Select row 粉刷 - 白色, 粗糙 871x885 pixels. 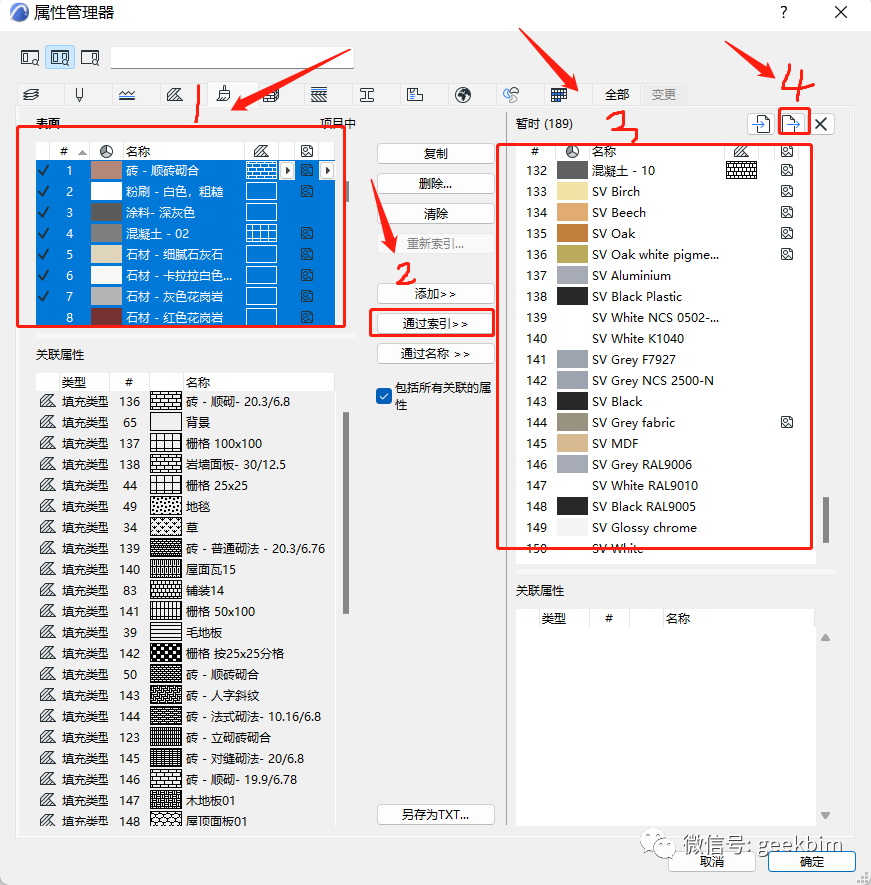185,191
